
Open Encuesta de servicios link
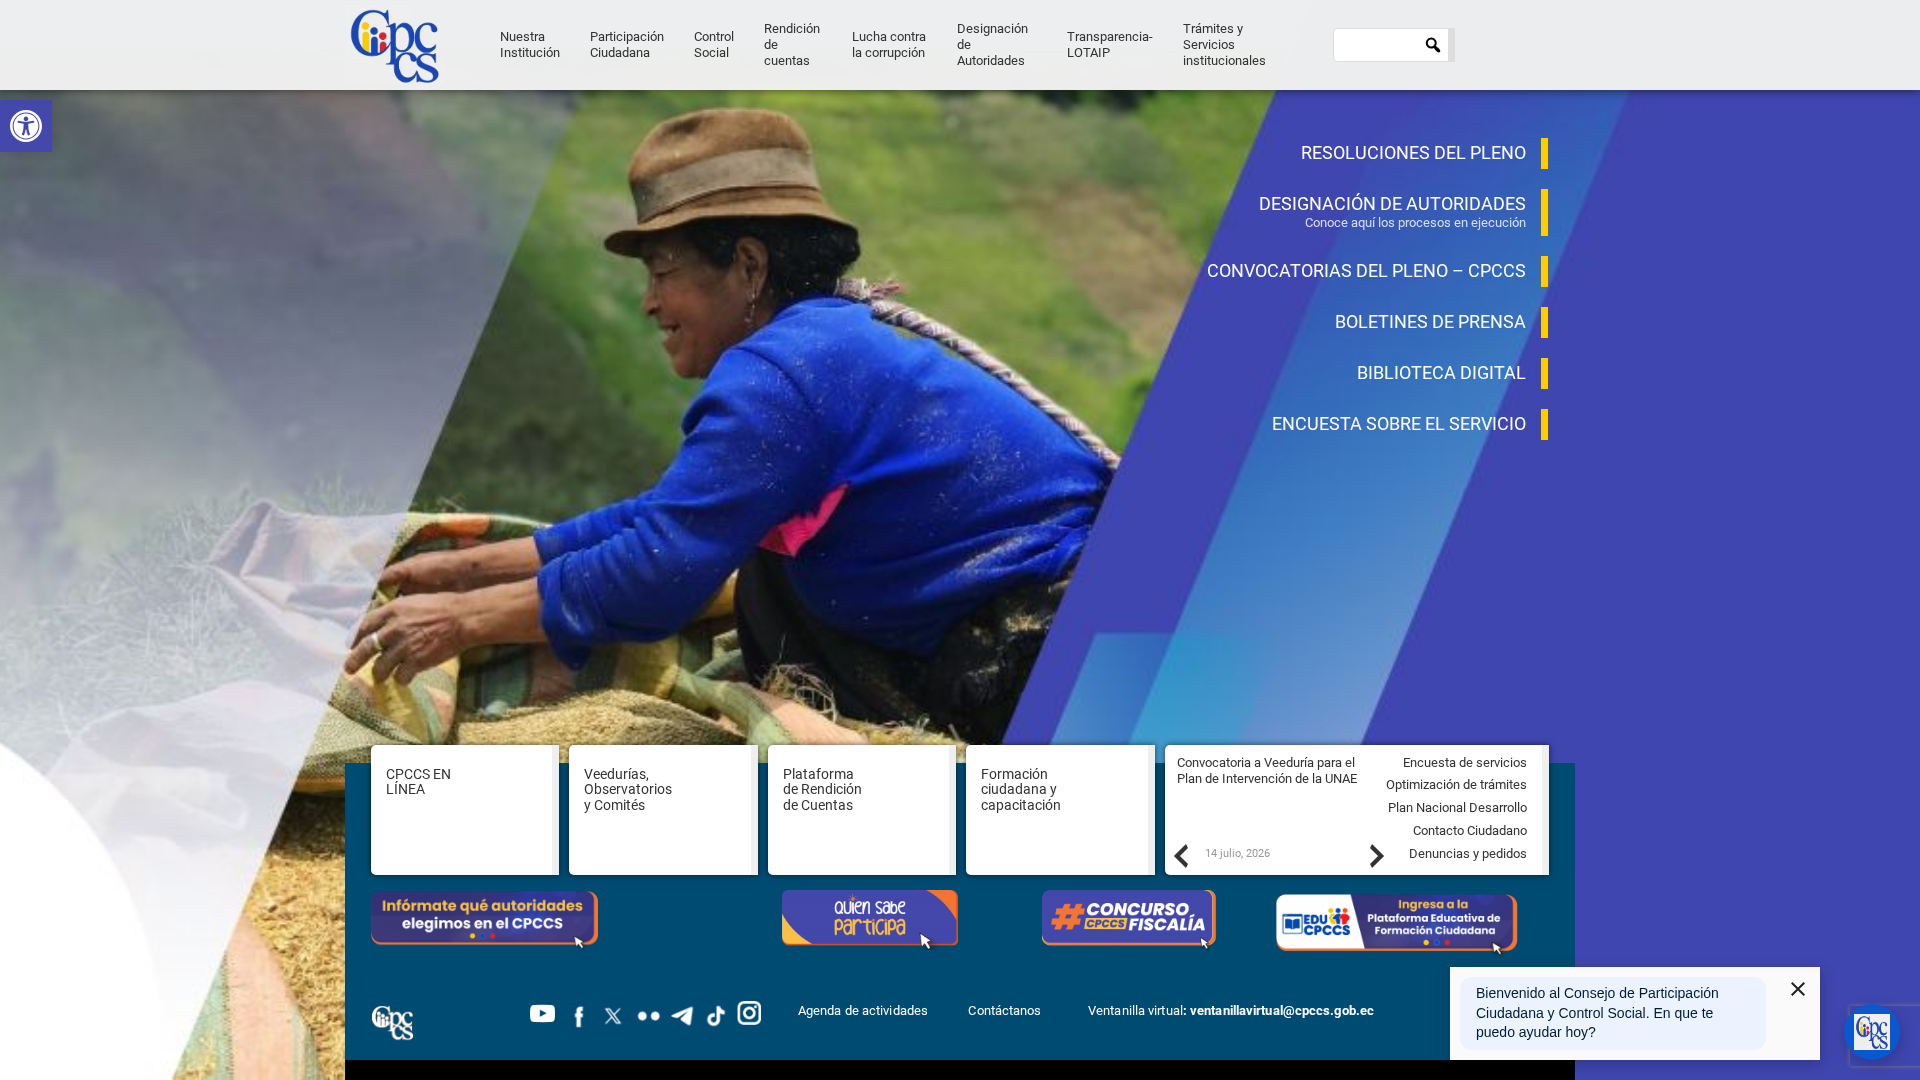[x=1464, y=763]
